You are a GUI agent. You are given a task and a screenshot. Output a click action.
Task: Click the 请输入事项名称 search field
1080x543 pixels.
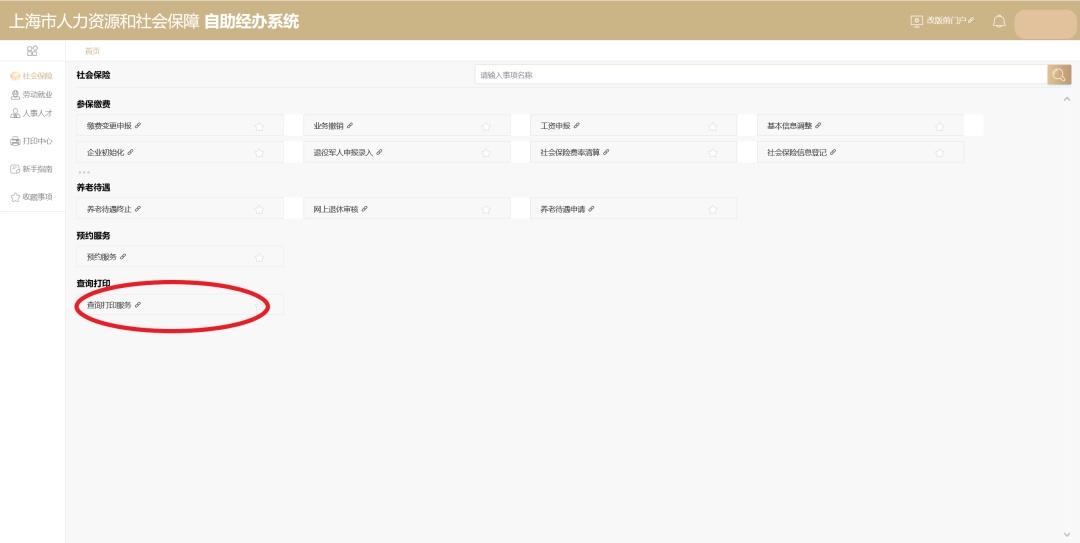pyautogui.click(x=761, y=75)
